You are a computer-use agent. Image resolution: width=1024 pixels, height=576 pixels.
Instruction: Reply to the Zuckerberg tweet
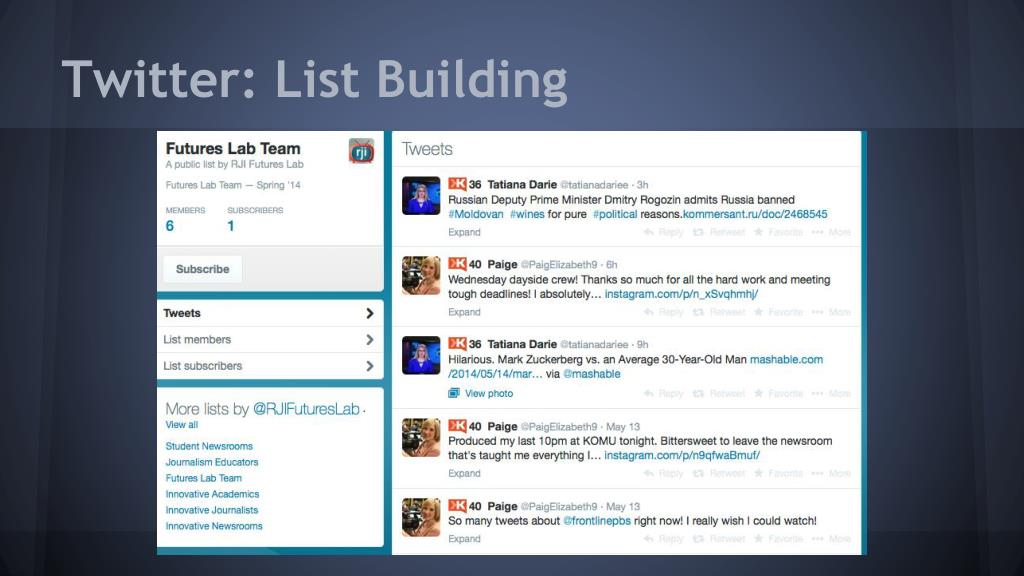[x=664, y=393]
